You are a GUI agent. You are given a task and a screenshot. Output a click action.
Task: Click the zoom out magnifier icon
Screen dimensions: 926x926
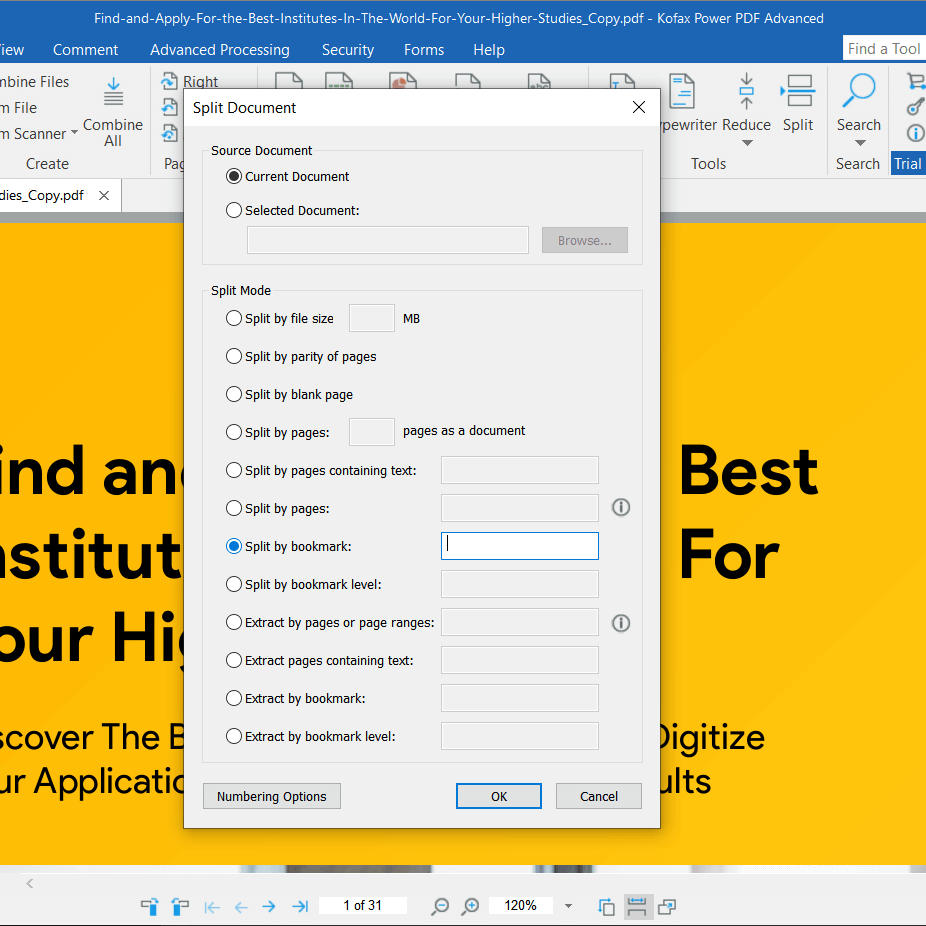440,907
